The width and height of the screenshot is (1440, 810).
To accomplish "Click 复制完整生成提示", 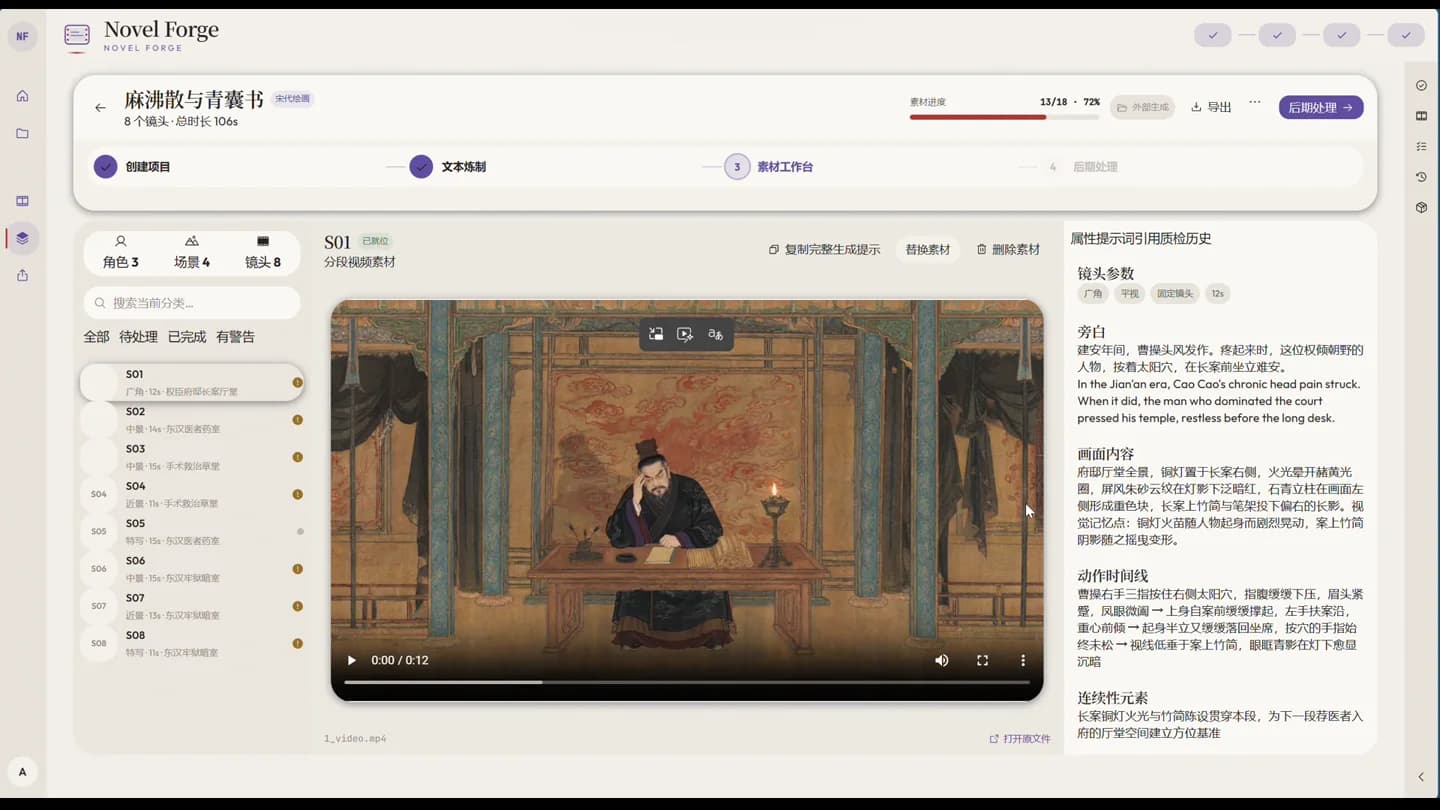I will click(x=824, y=249).
